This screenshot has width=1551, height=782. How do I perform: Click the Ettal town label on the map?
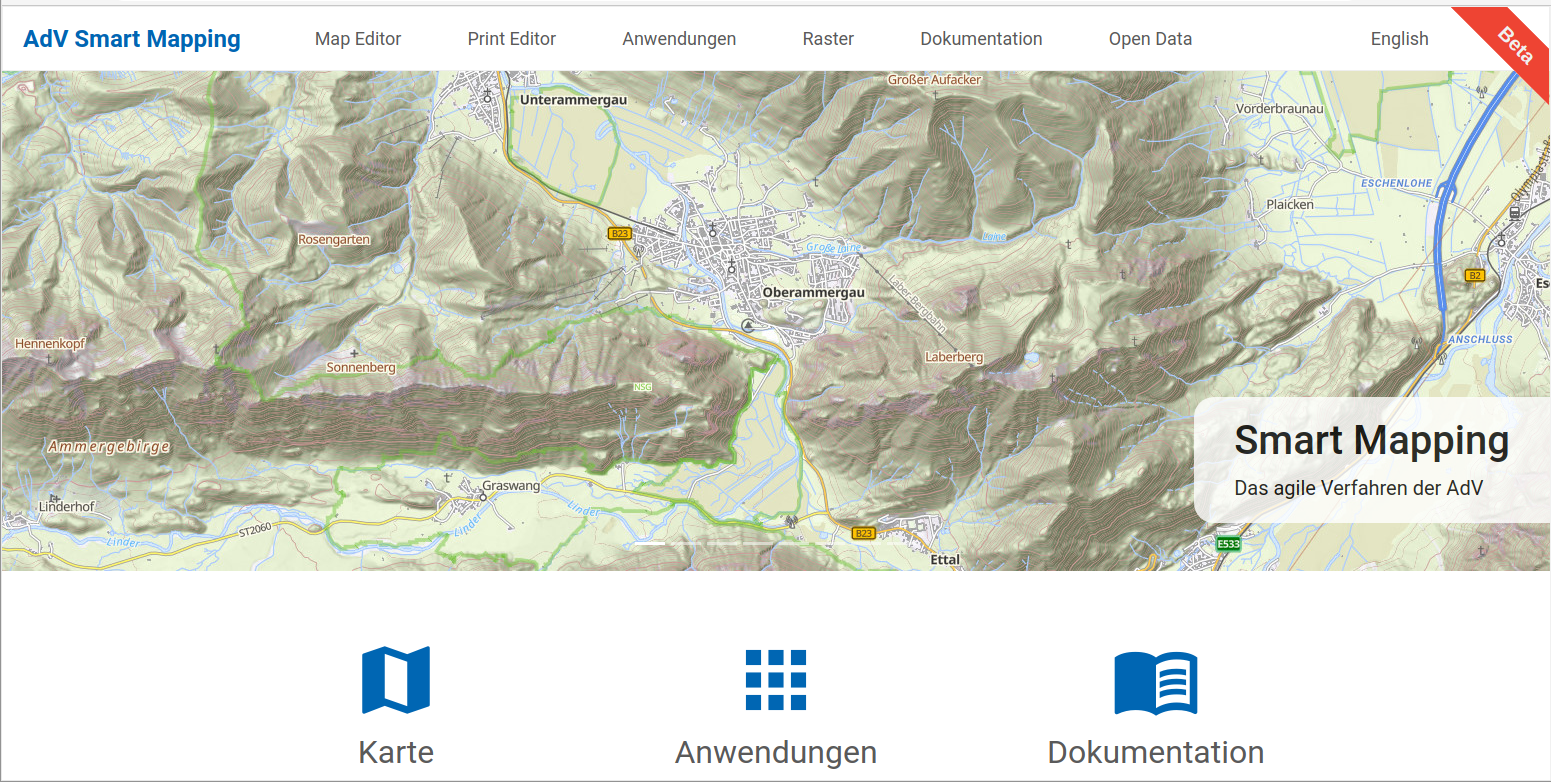(945, 560)
